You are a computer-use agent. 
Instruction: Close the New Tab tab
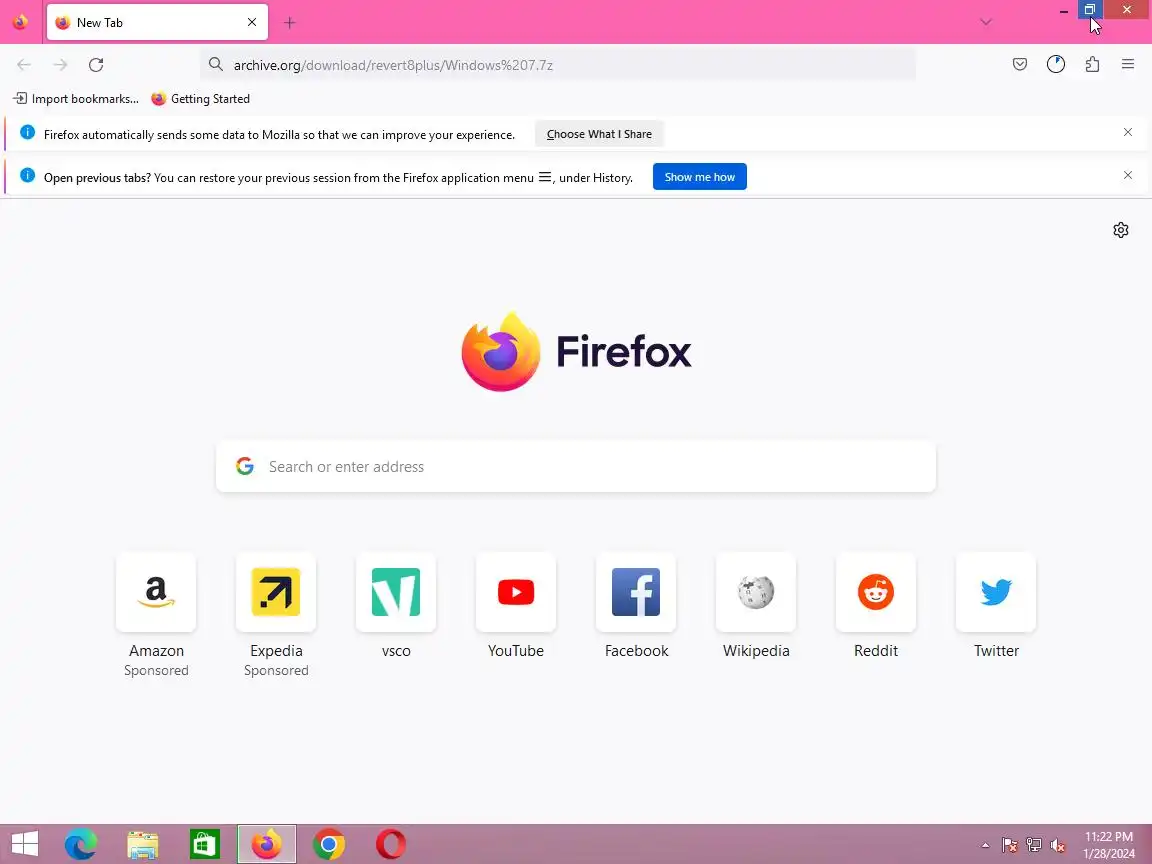click(x=252, y=22)
